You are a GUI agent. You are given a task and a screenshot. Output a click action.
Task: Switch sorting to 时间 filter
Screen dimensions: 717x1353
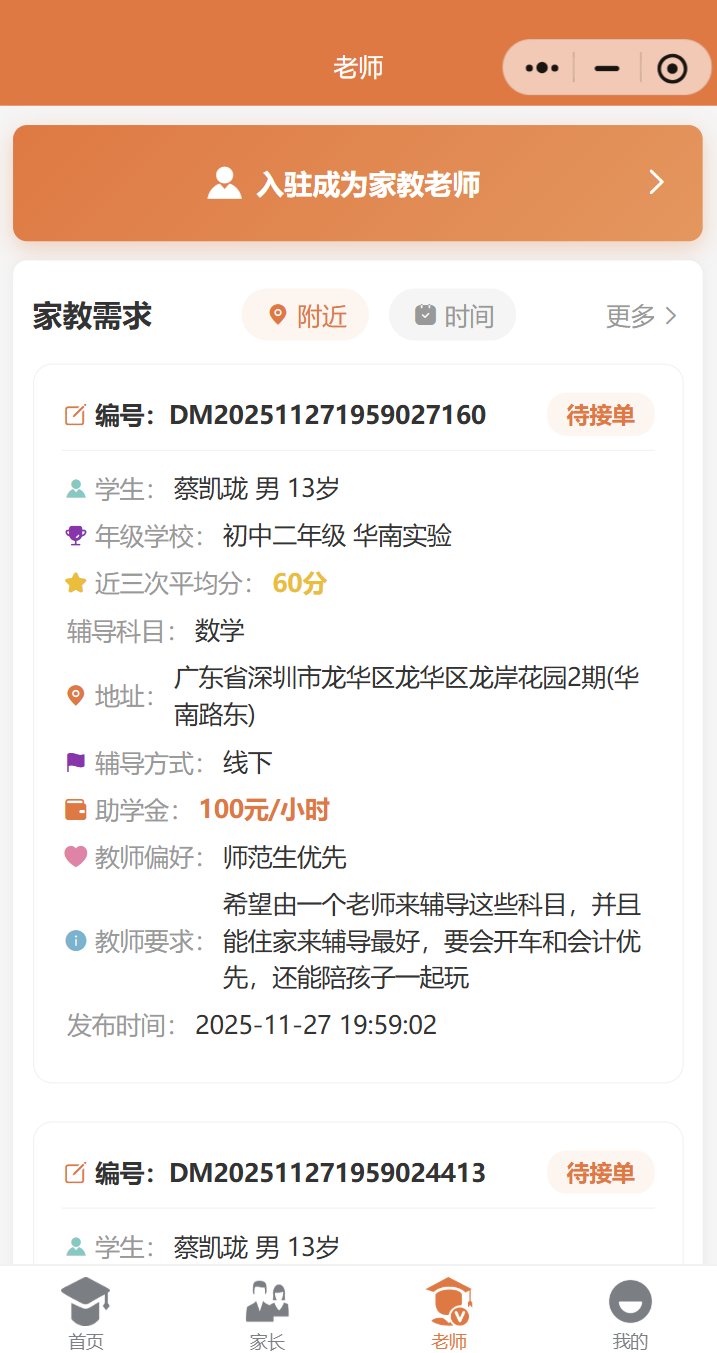coord(453,316)
